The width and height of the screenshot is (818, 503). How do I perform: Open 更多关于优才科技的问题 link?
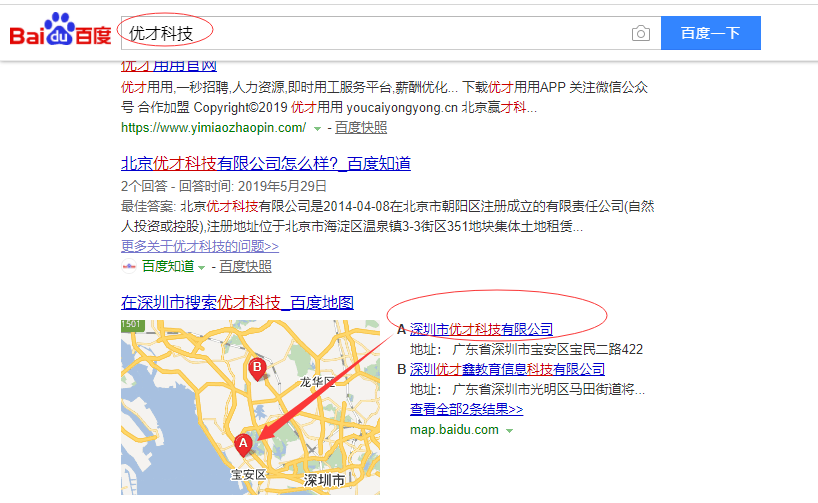pos(200,246)
